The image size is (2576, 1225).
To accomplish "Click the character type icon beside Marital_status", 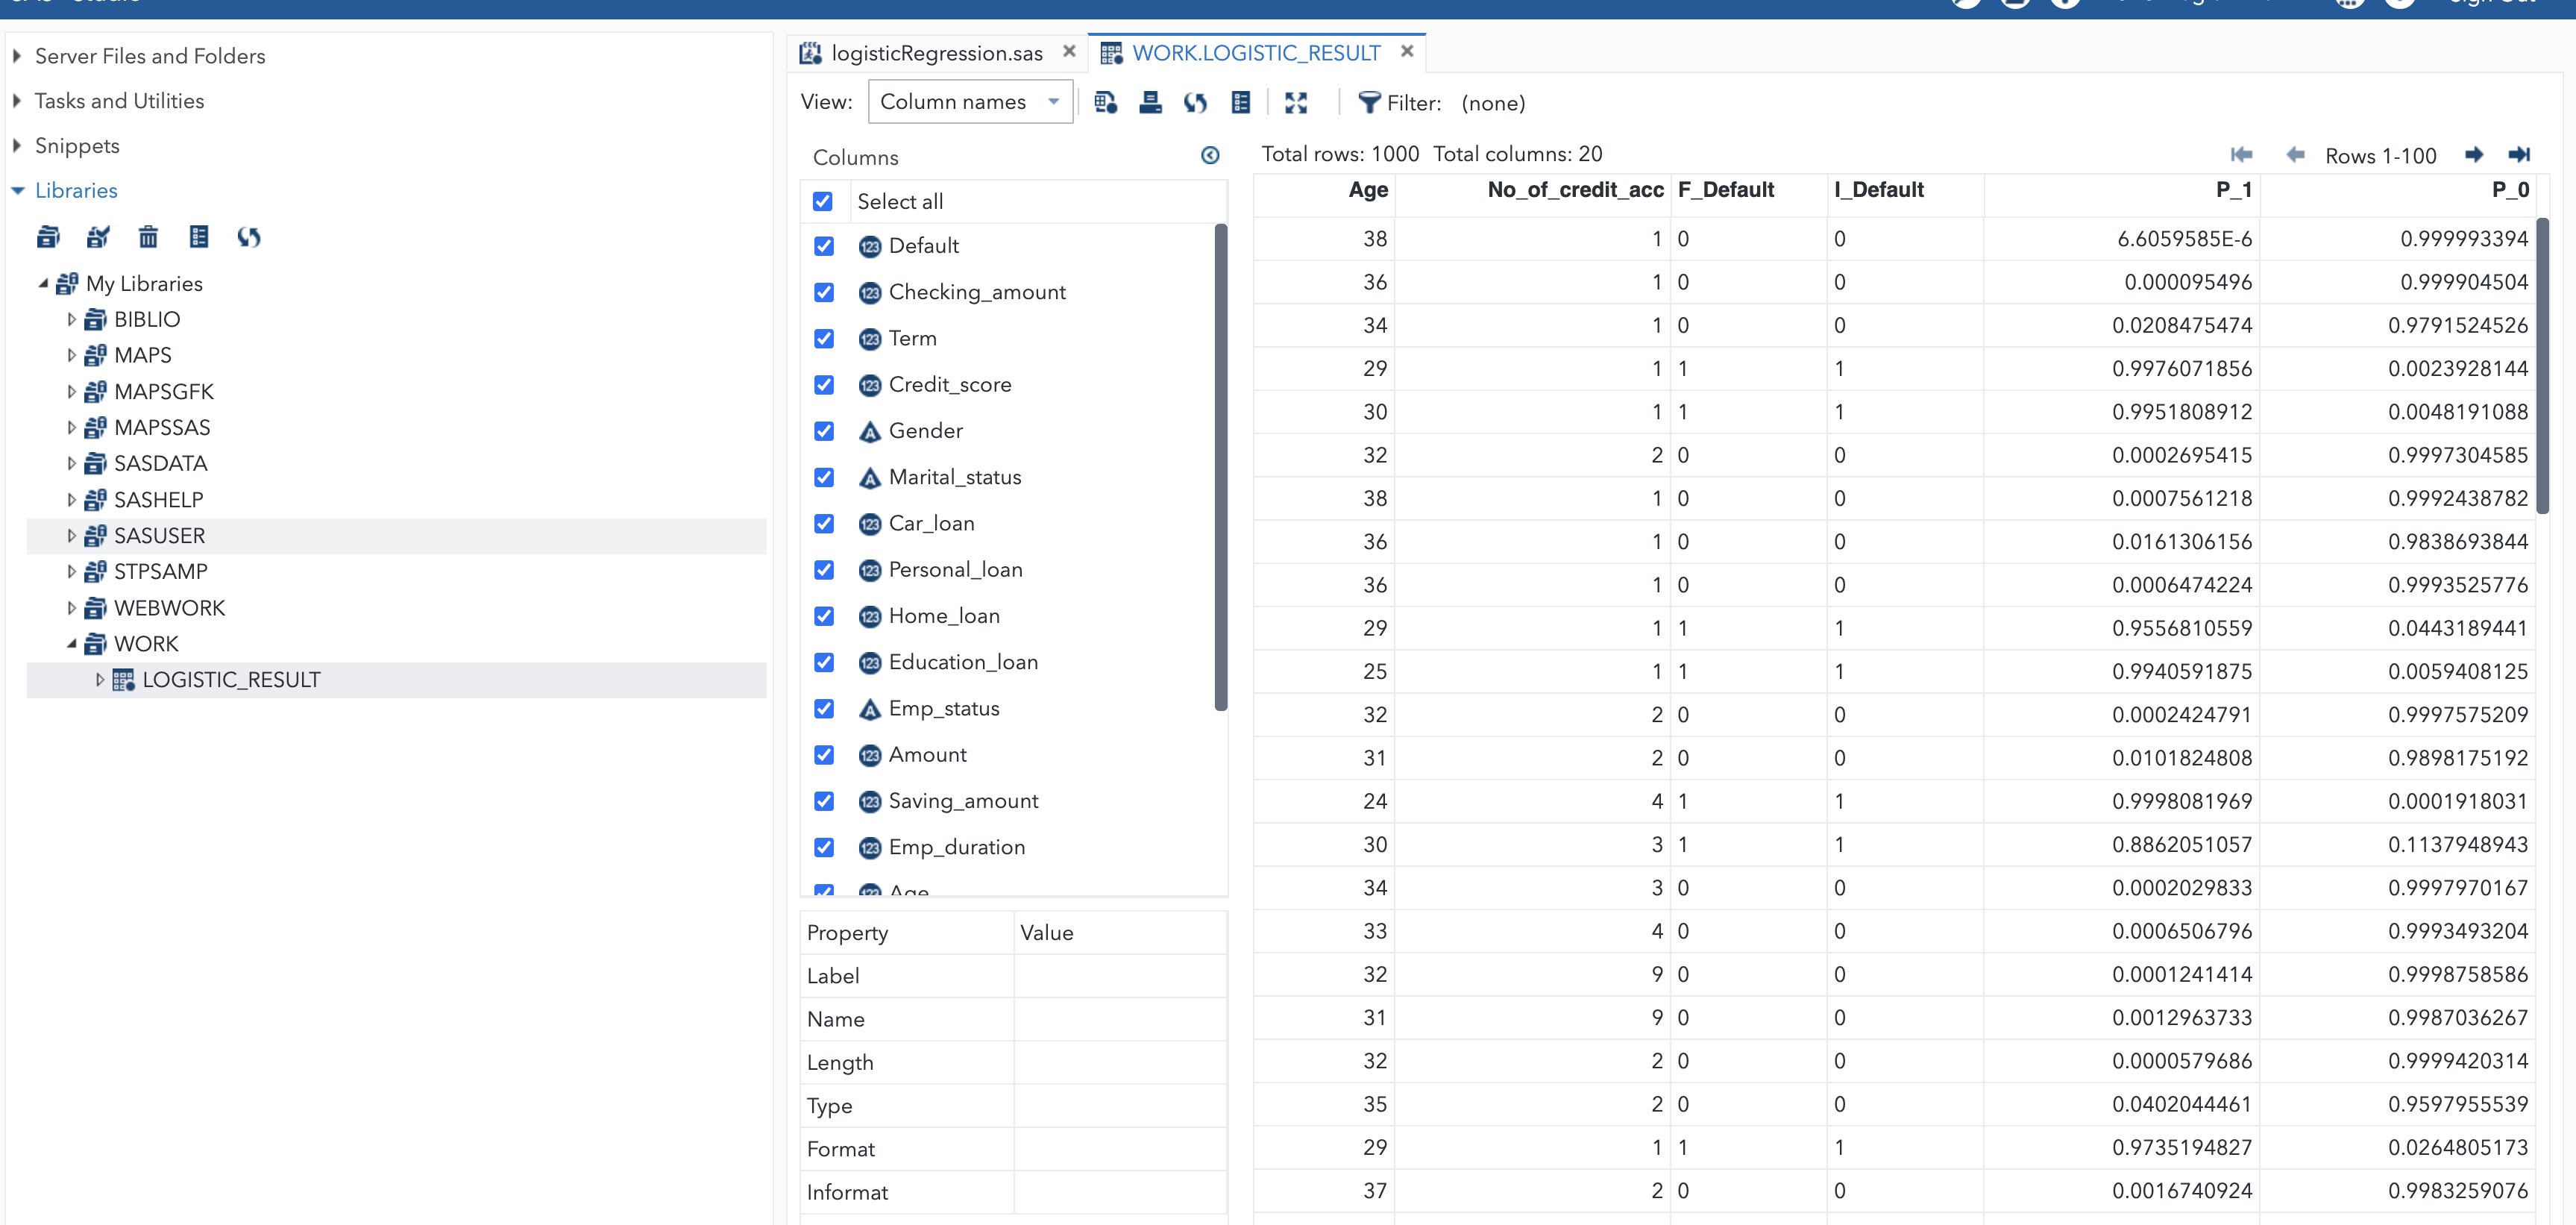I will click(870, 477).
